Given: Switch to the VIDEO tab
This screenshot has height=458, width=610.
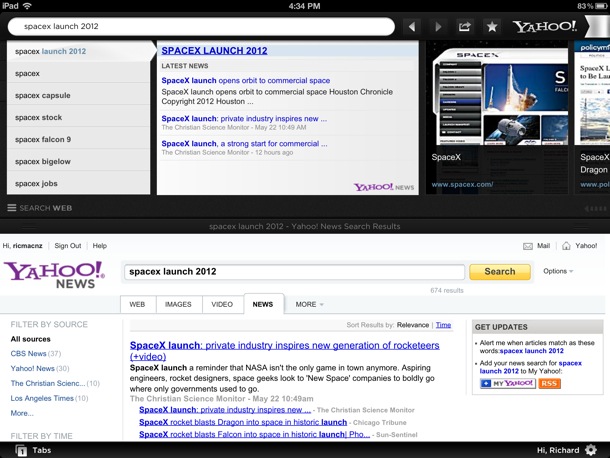Looking at the screenshot, I should (x=222, y=304).
